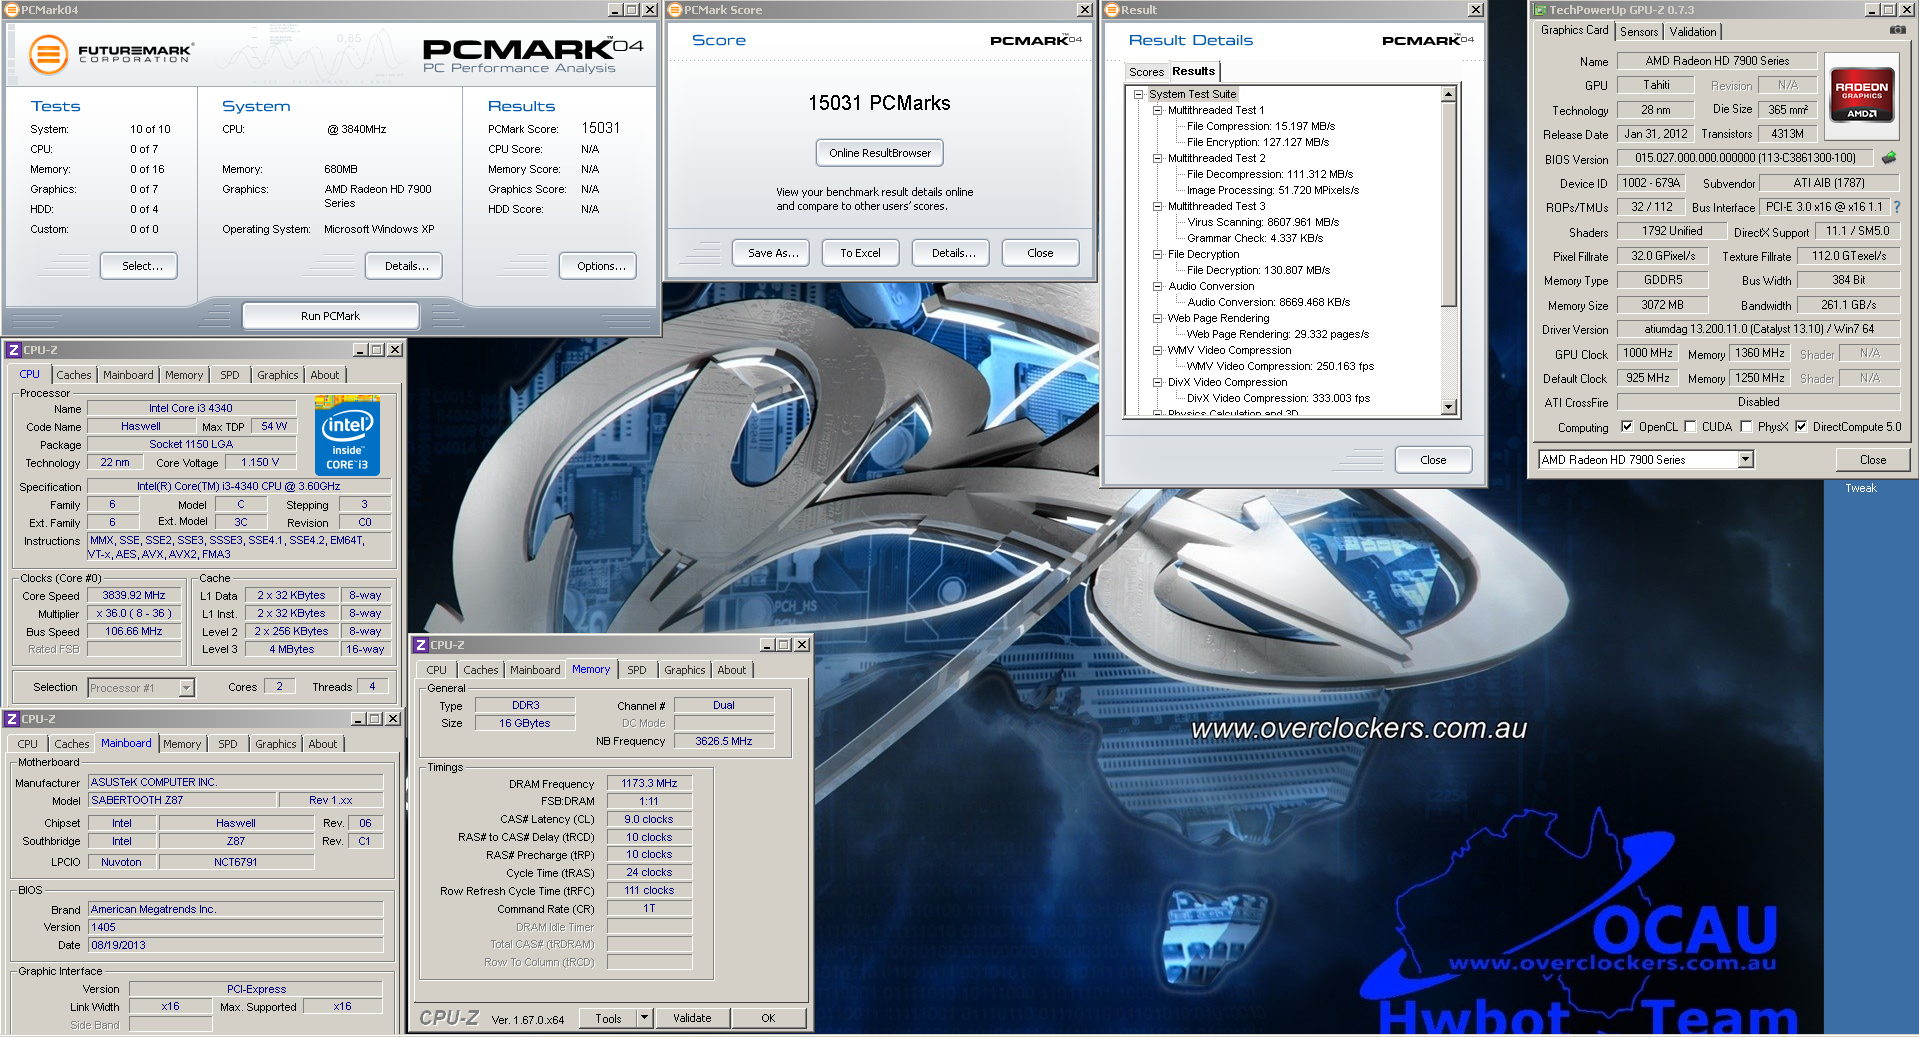Click Close in the Result Details window
Image resolution: width=1919 pixels, height=1037 pixels.
pos(1433,460)
